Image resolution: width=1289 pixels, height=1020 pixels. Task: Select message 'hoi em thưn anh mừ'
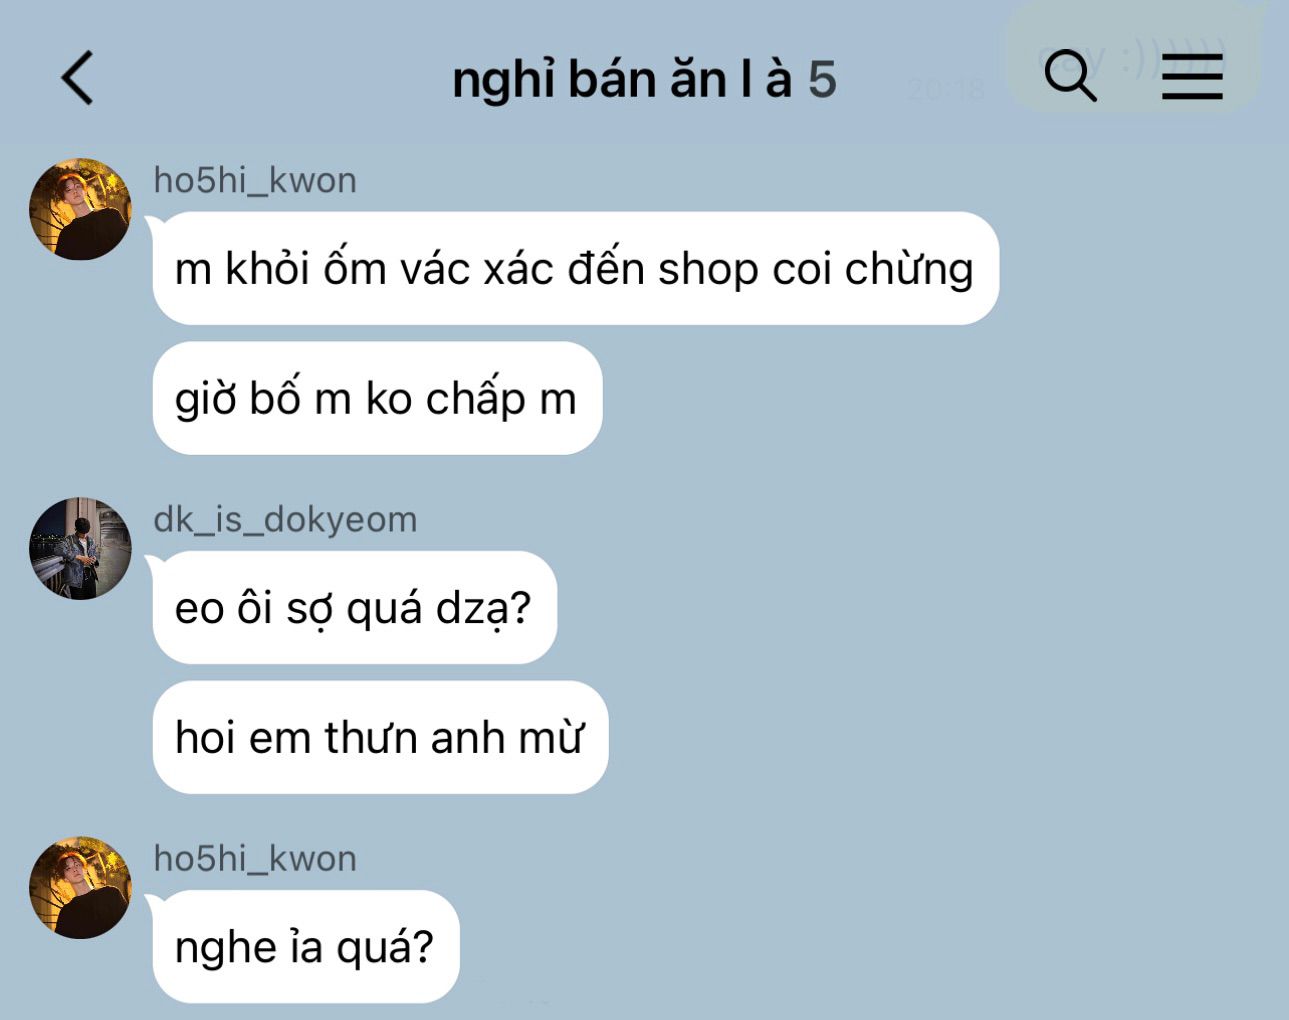[x=380, y=737]
